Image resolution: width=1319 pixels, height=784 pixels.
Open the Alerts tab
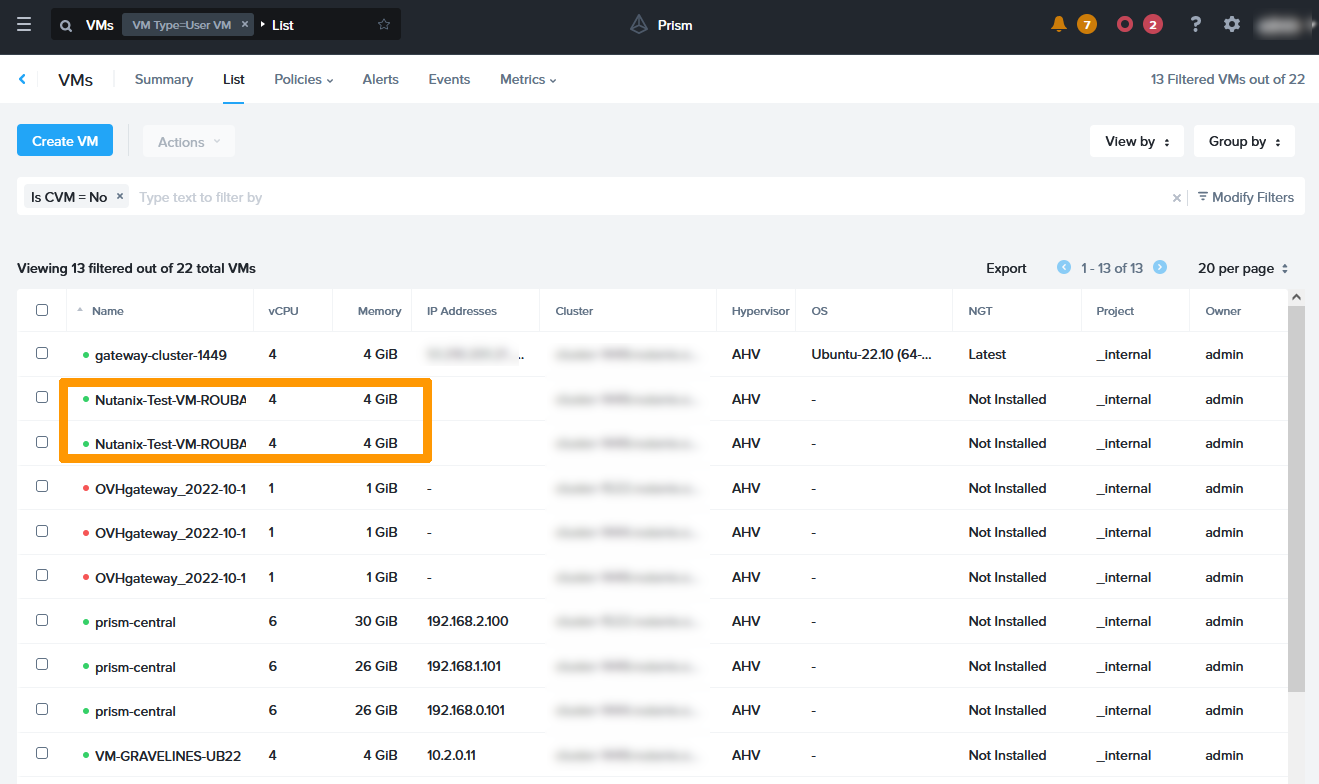pos(380,79)
